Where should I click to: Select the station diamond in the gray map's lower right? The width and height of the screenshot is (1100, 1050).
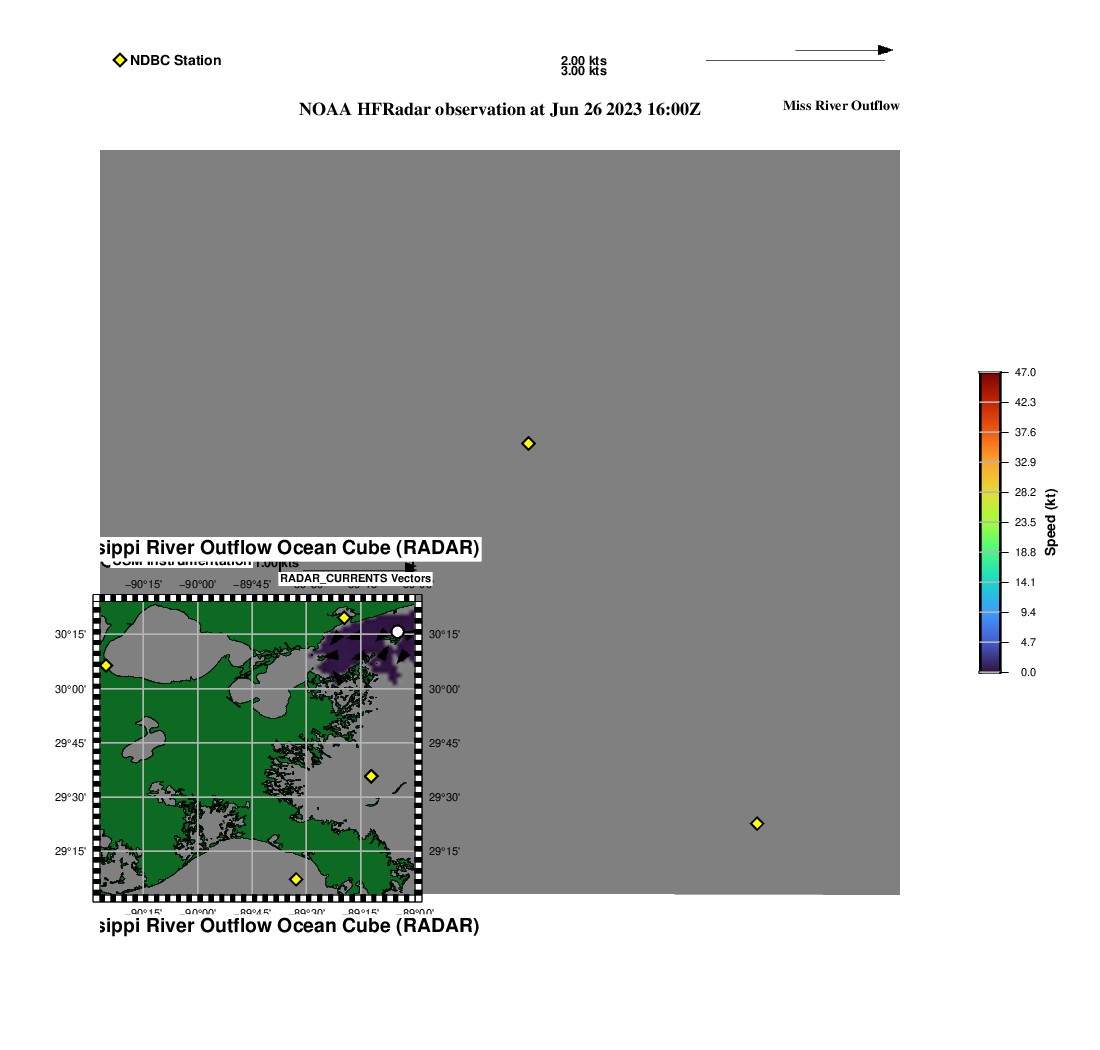(x=756, y=823)
